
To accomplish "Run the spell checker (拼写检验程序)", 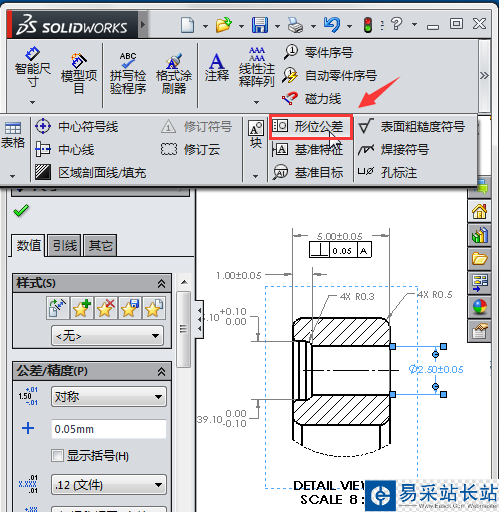I will (x=128, y=73).
